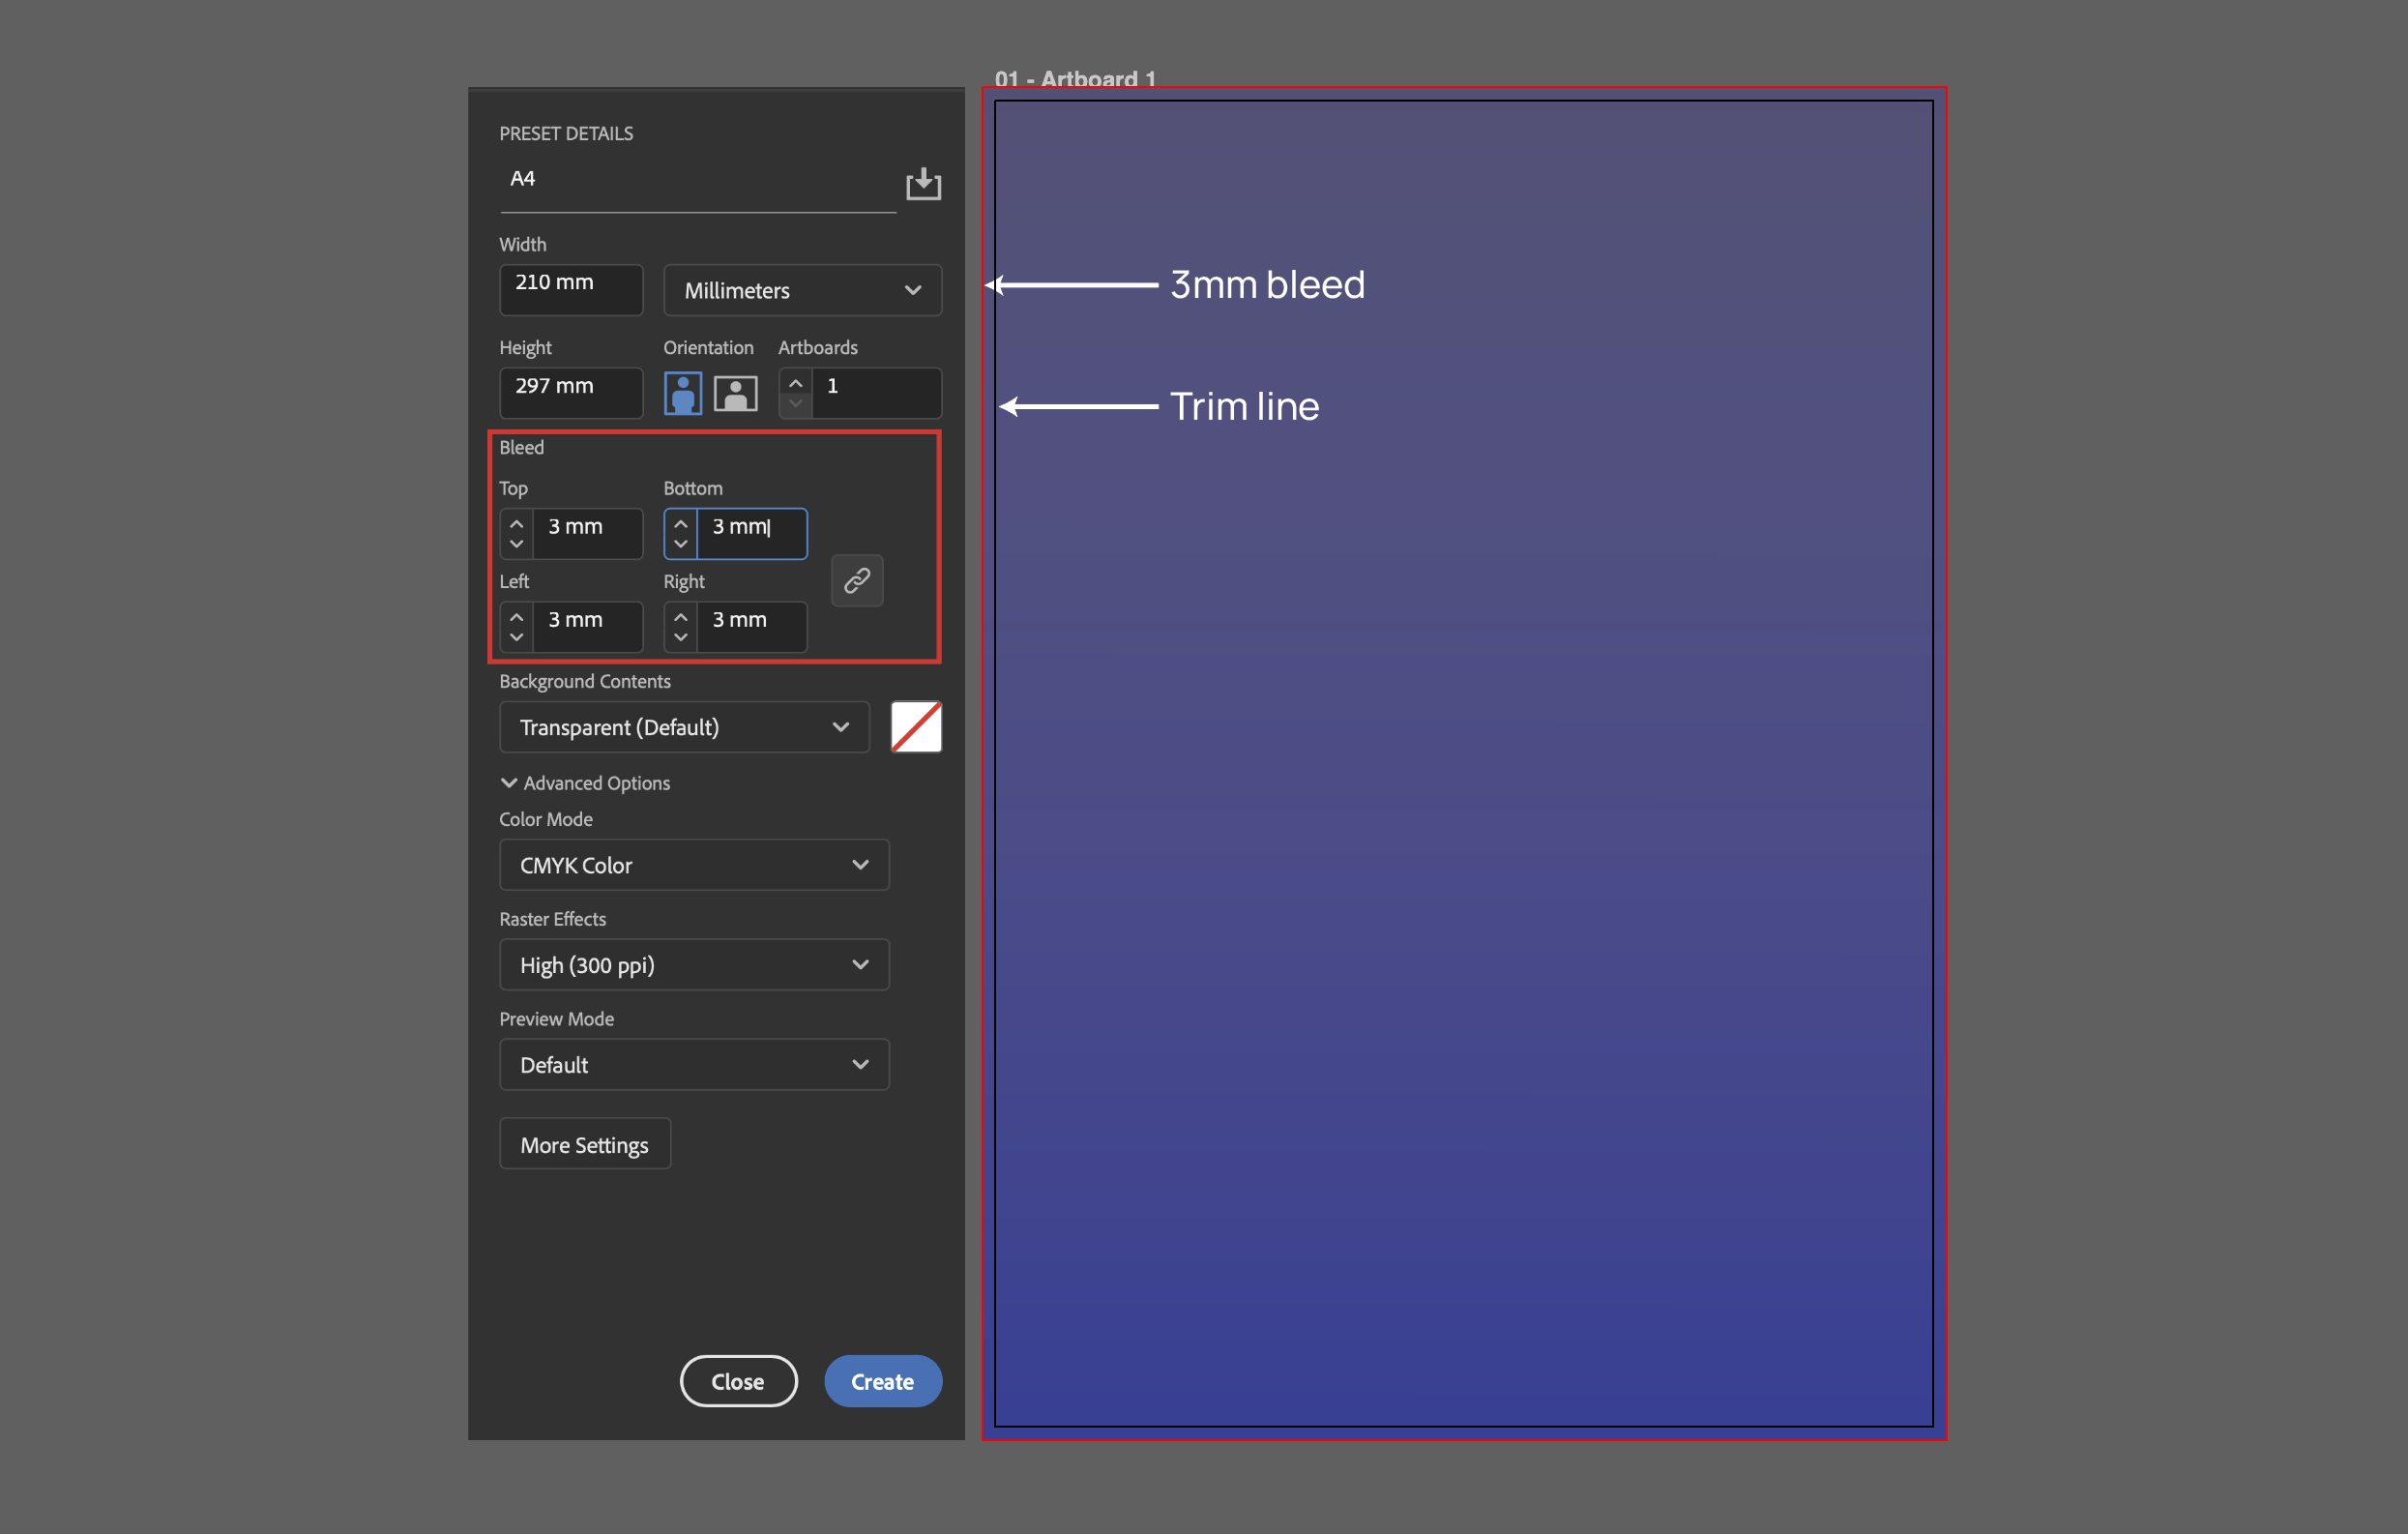Image resolution: width=2408 pixels, height=1534 pixels.
Task: Save the document preset with download icon
Action: (922, 183)
